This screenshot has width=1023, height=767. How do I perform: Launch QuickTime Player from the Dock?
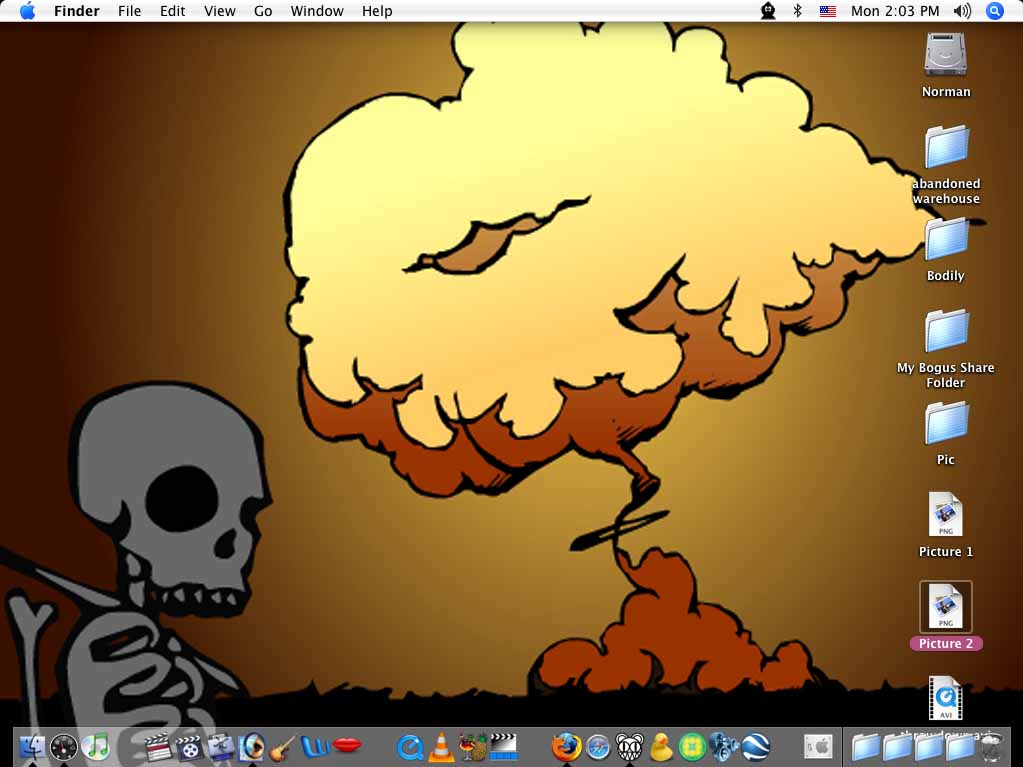coord(410,747)
